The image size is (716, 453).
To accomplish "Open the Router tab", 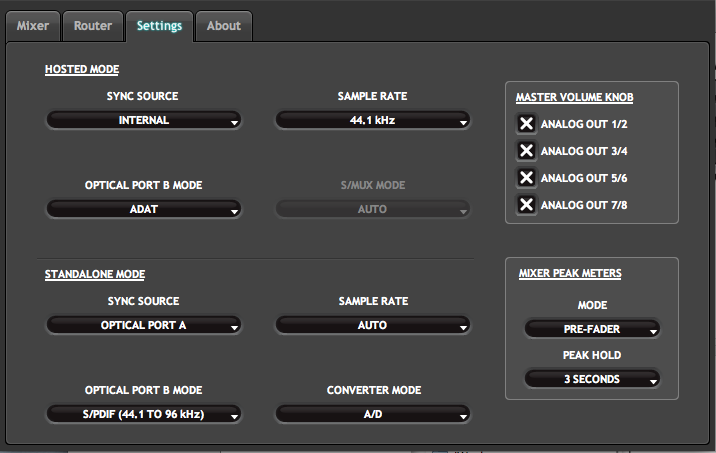I will coord(93,26).
